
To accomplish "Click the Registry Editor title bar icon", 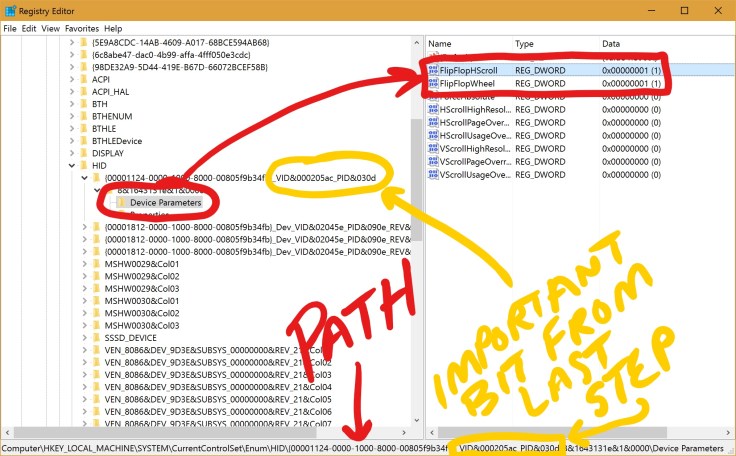I will [x=9, y=10].
